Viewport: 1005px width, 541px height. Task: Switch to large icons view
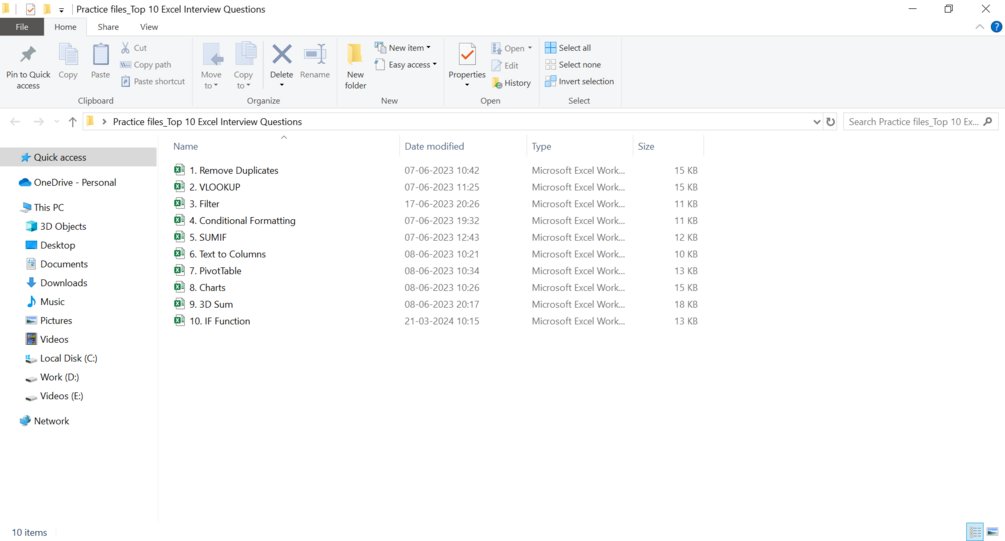[x=992, y=531]
